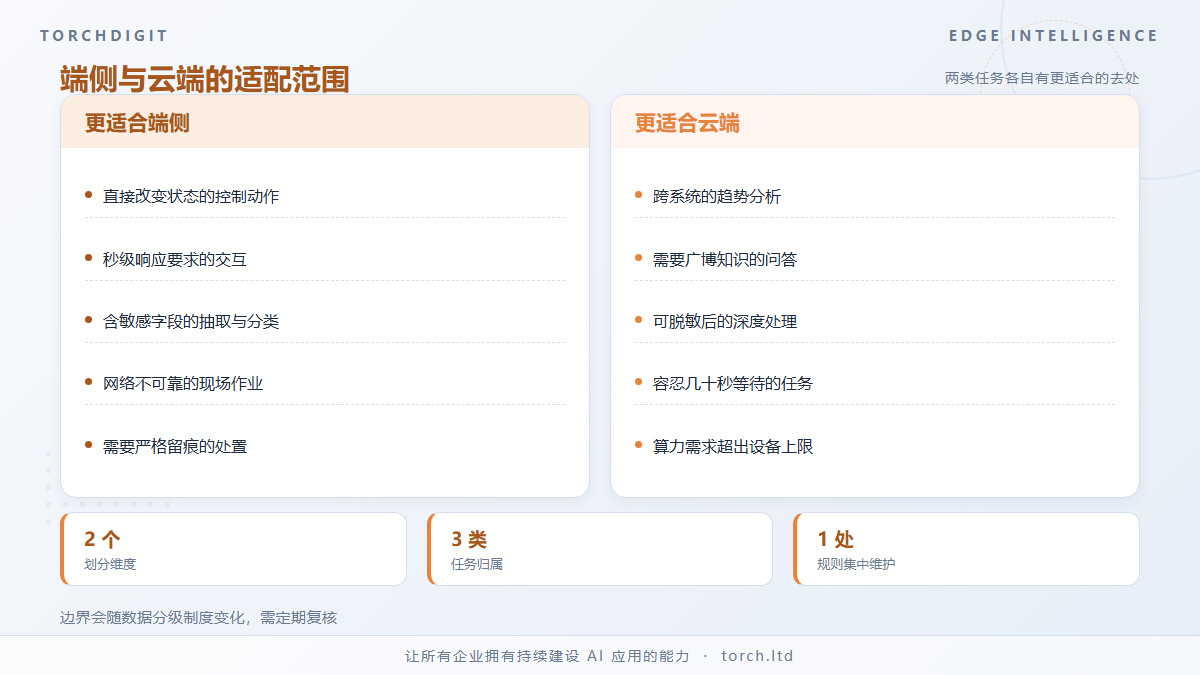Click the item 网络不可靠的现场作业
The height and width of the screenshot is (675, 1200).
[183, 383]
